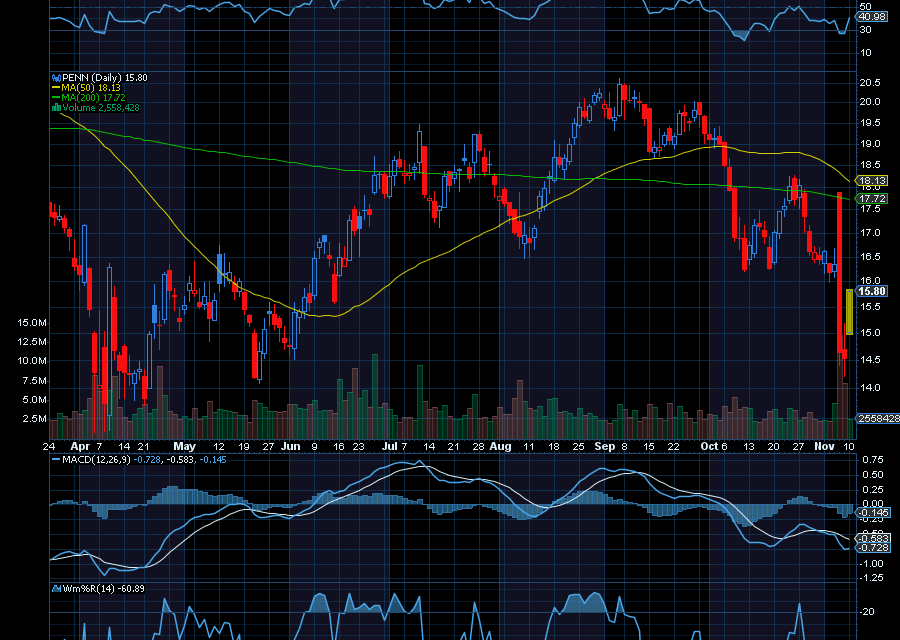Image resolution: width=900 pixels, height=640 pixels.
Task: Click the green MA(200) line icon in the legend
Action: (56, 97)
